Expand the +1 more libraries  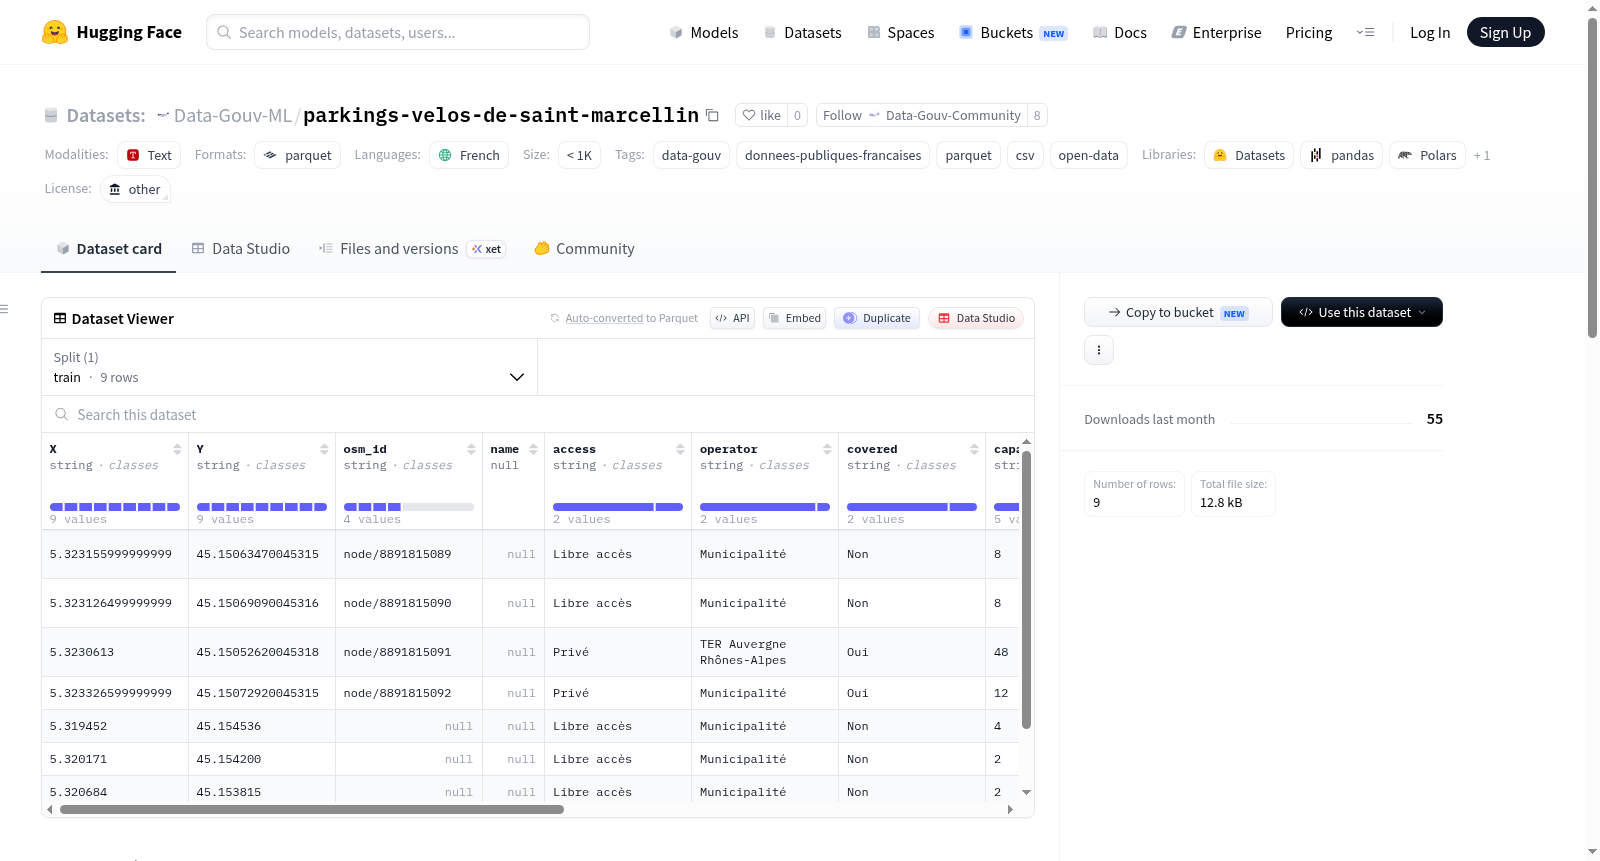[x=1482, y=155]
